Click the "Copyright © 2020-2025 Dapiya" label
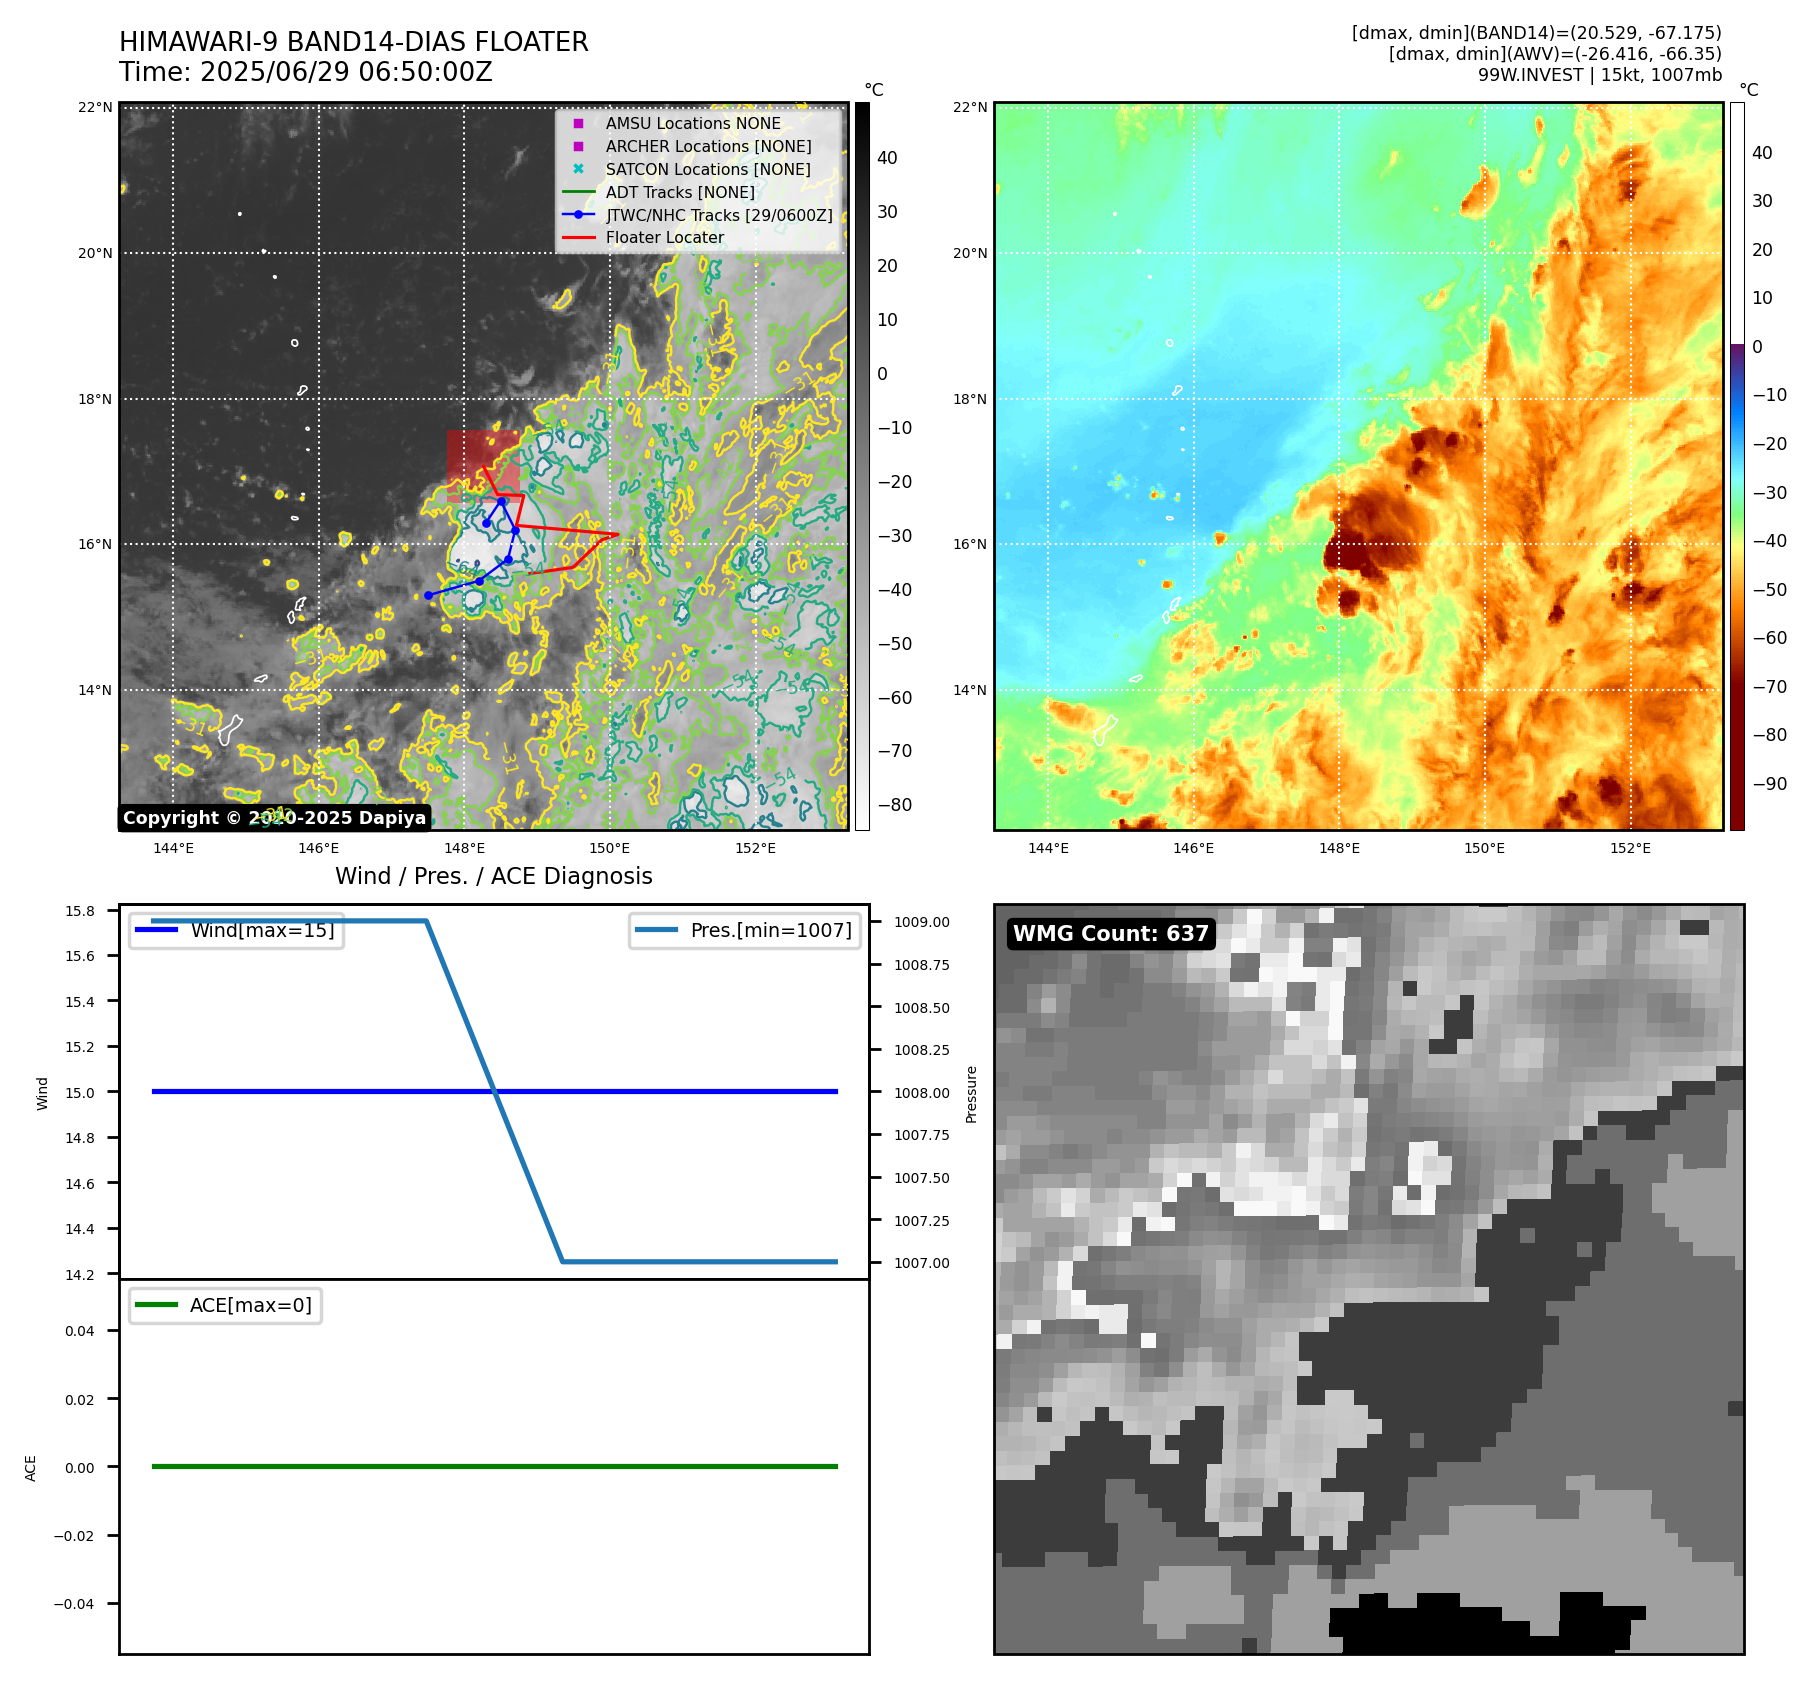 (x=274, y=818)
